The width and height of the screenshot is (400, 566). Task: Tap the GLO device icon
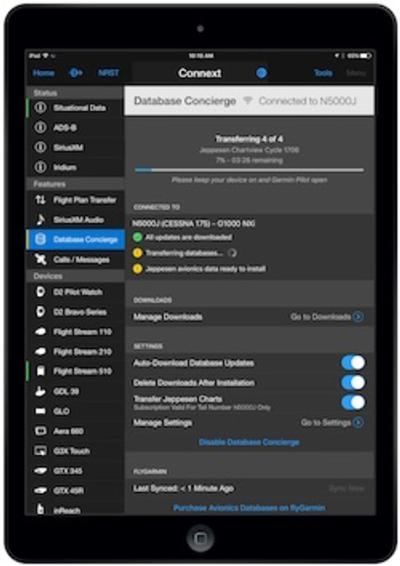[x=40, y=411]
